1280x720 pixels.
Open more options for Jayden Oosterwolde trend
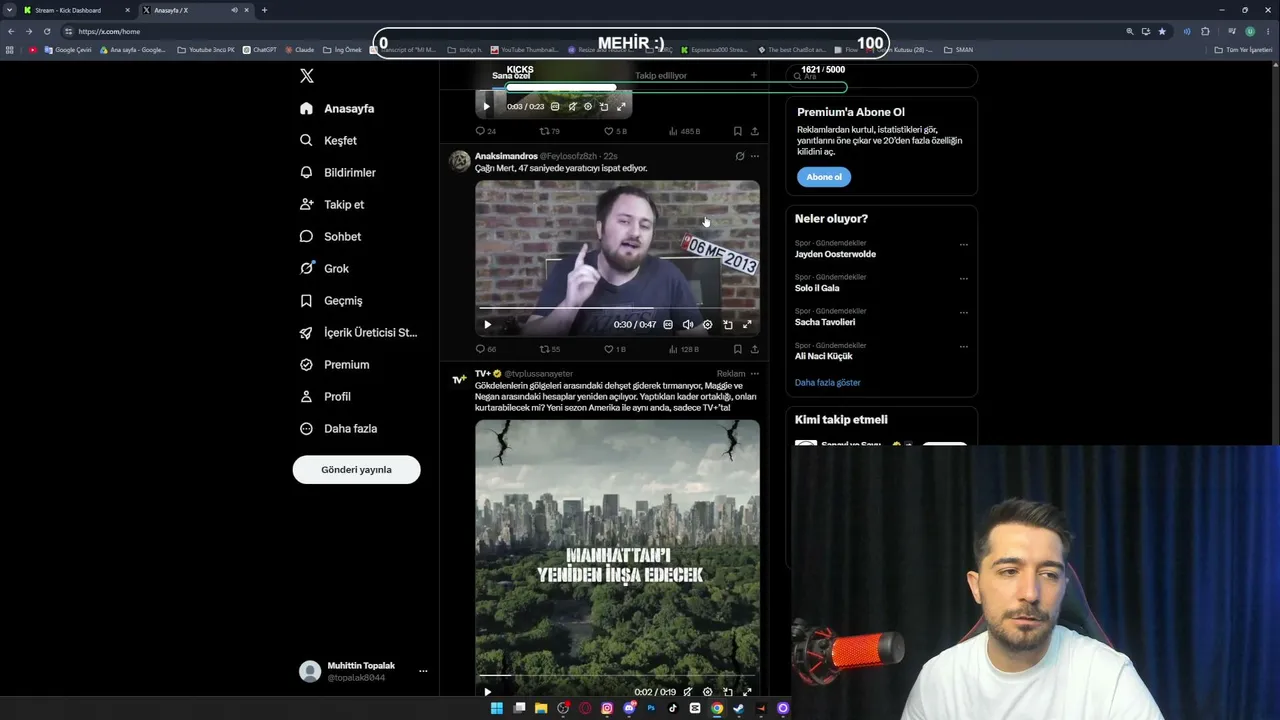pos(964,245)
